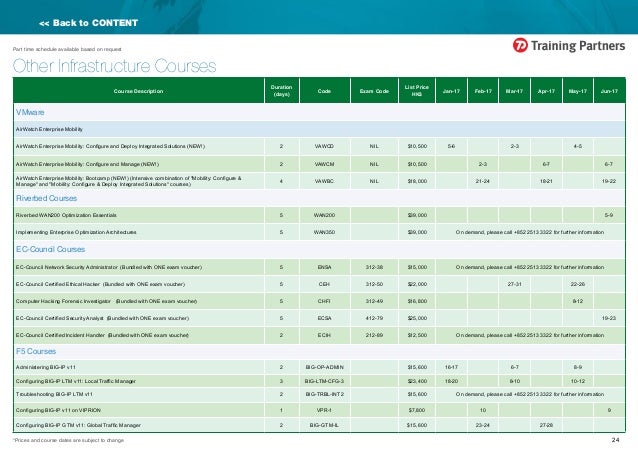The height and width of the screenshot is (452, 638).
Task: Click the ECSA course code
Action: 324,318
